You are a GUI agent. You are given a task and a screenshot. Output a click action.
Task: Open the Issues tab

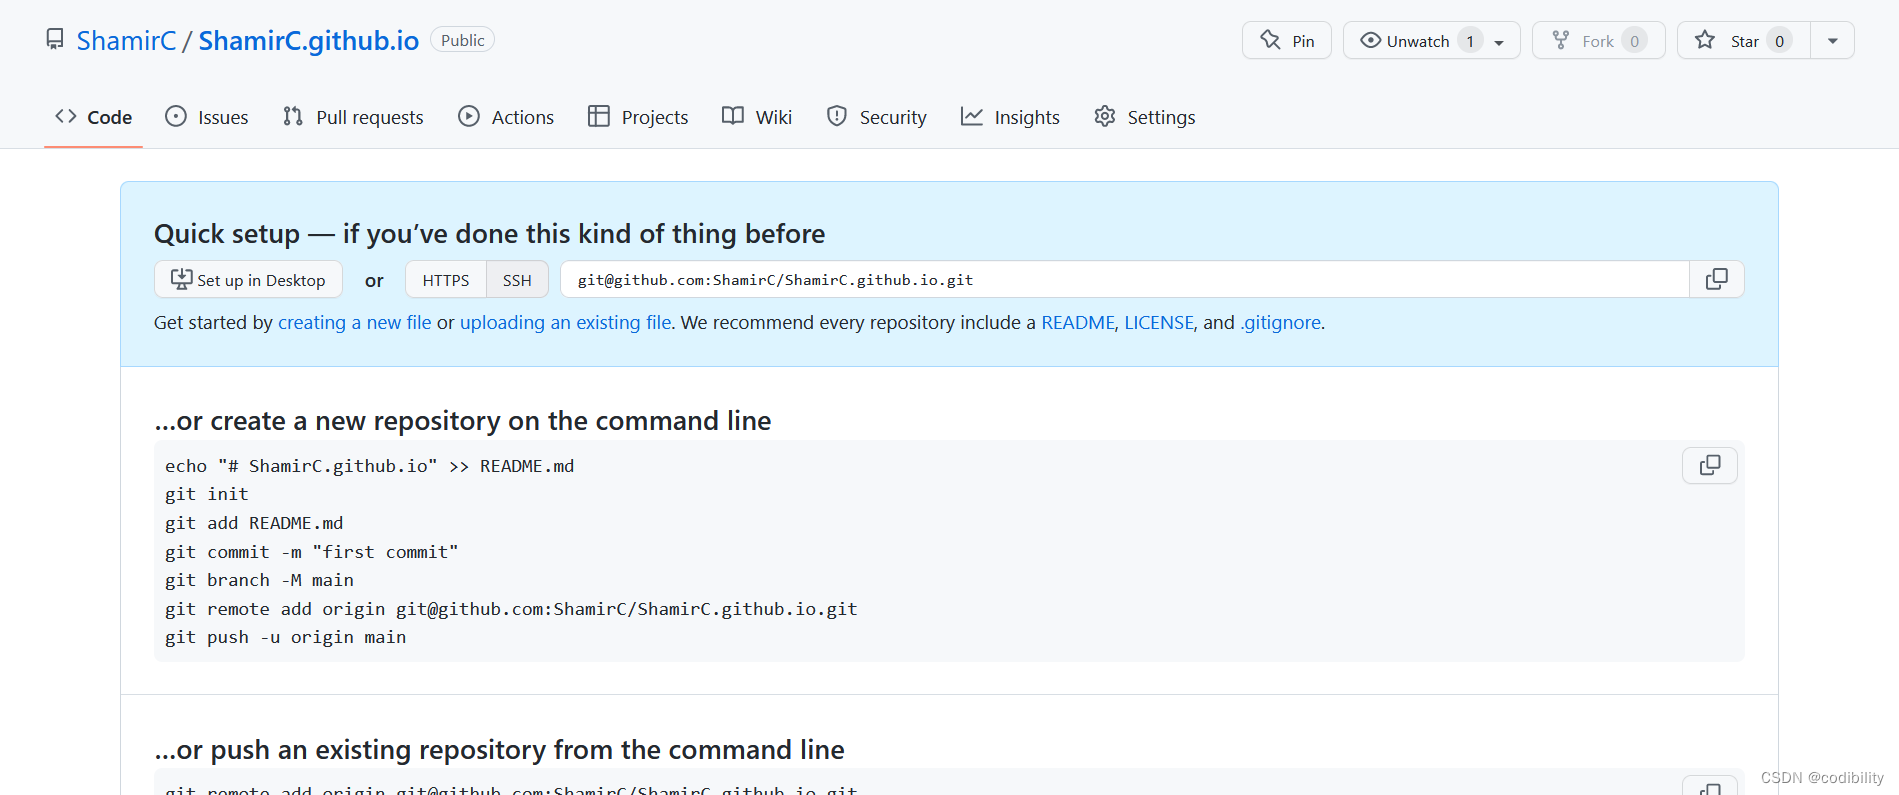[207, 117]
